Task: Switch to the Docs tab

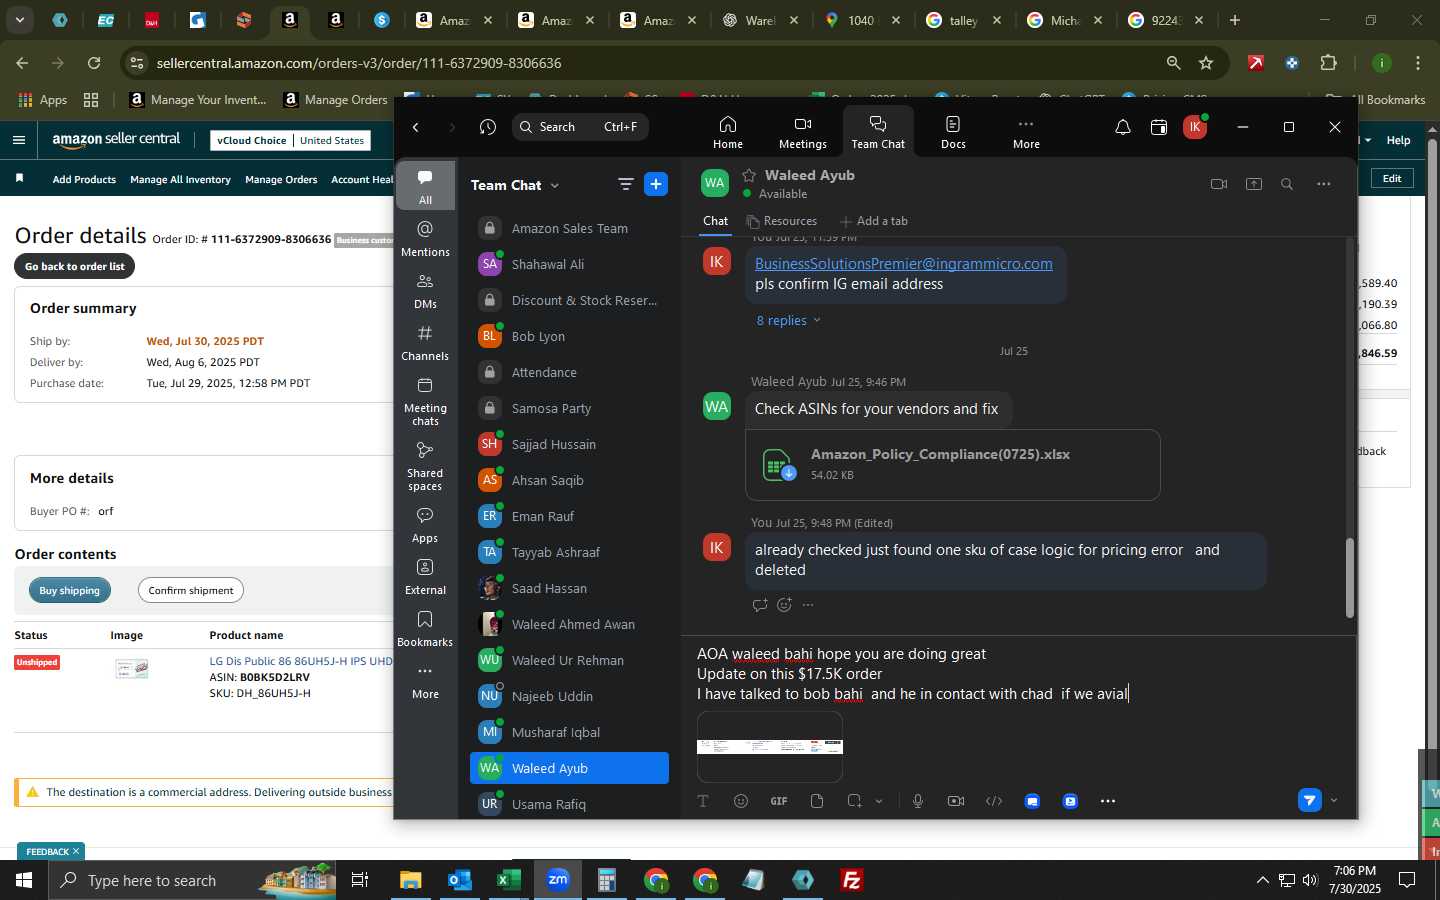Action: coord(953,131)
